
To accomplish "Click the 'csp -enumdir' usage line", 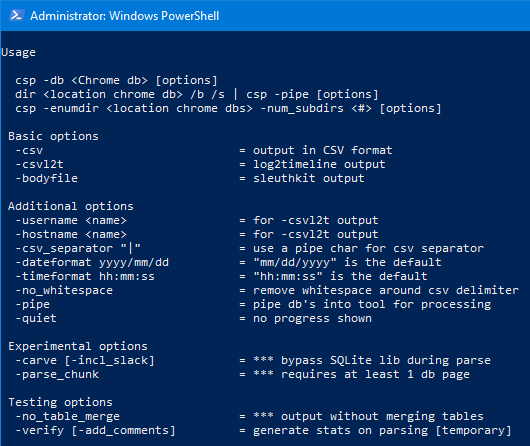I will coord(228,109).
